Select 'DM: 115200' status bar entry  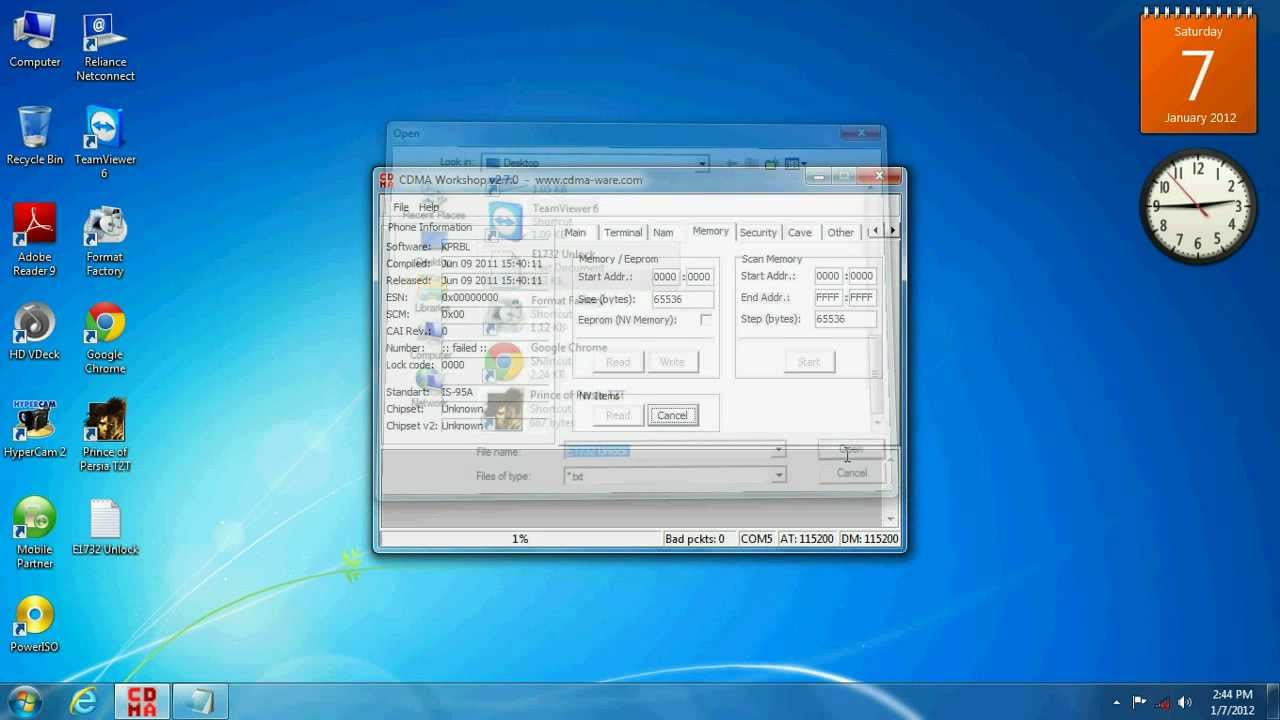click(x=869, y=539)
